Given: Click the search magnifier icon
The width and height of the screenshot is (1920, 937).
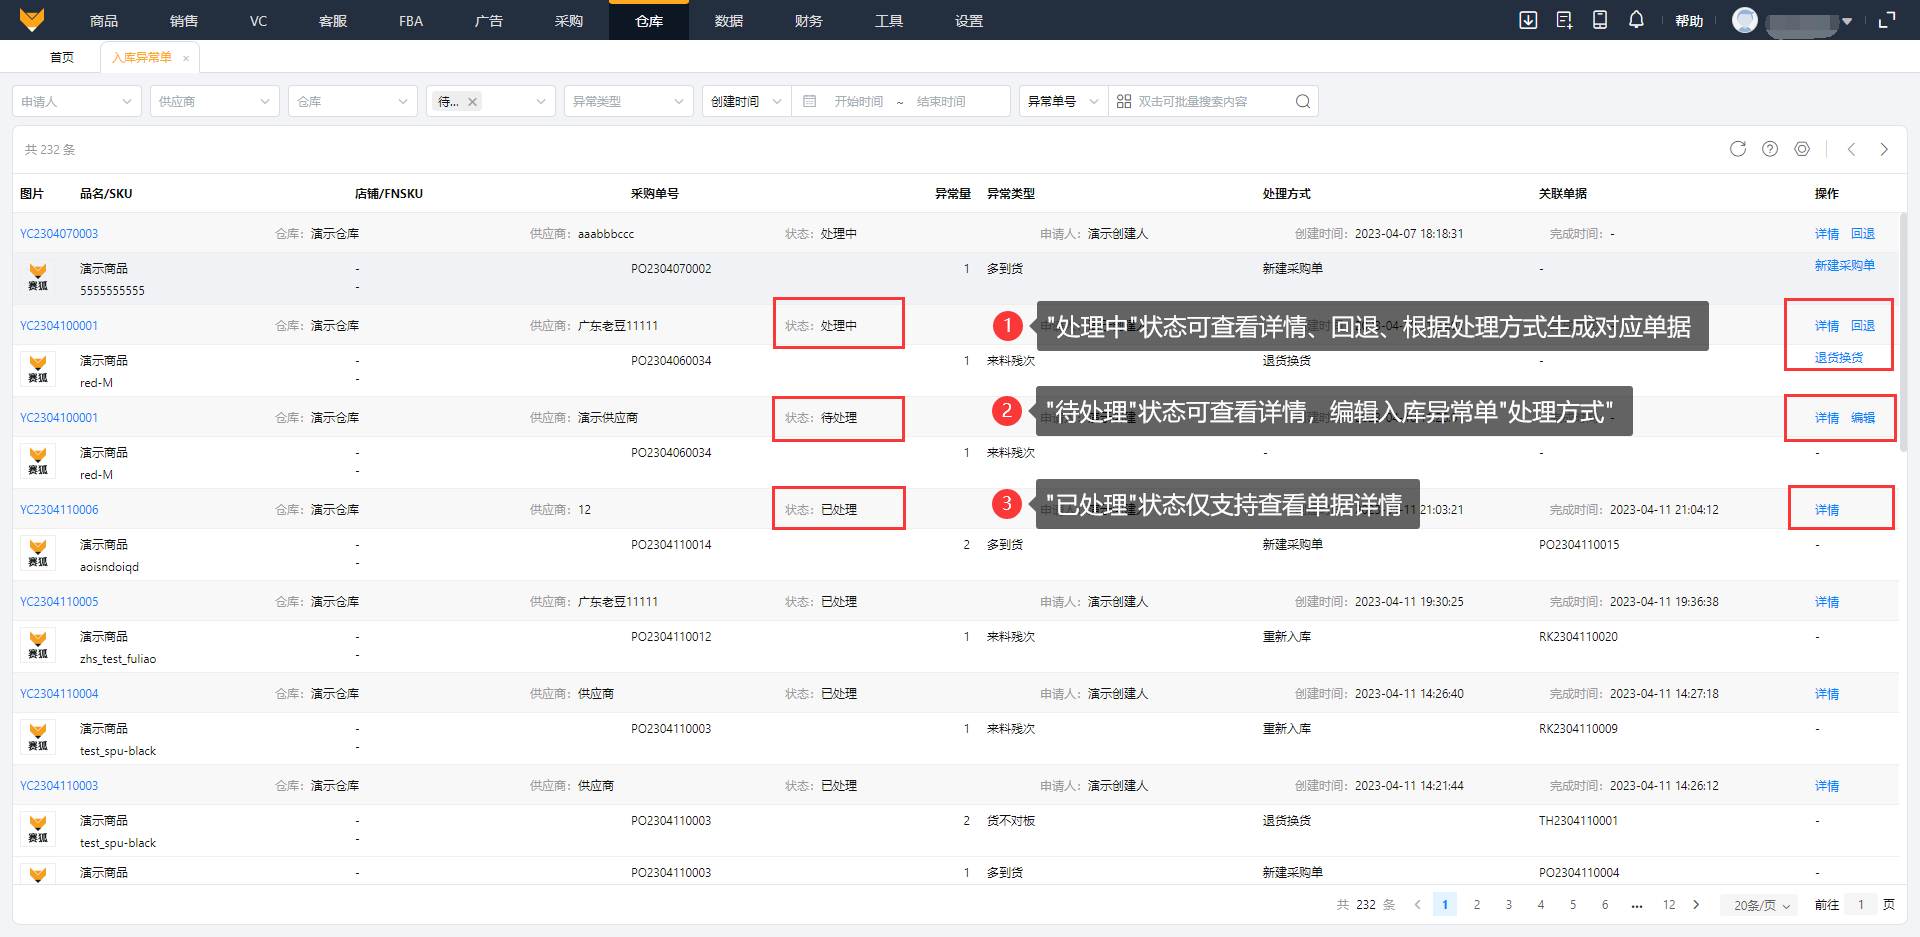Looking at the screenshot, I should pos(1302,101).
